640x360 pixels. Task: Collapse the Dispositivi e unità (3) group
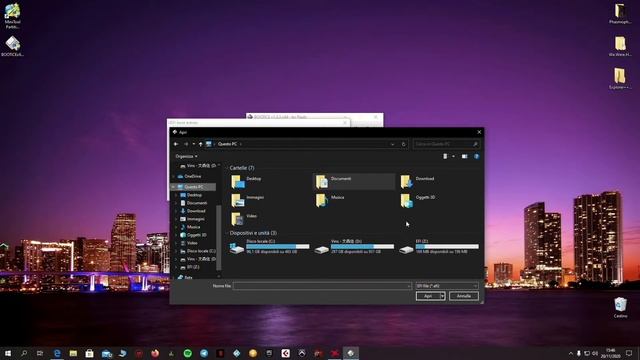(227, 233)
